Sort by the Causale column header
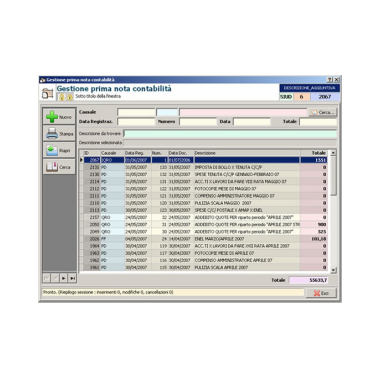Screen dimensions: 380x380 pos(112,153)
